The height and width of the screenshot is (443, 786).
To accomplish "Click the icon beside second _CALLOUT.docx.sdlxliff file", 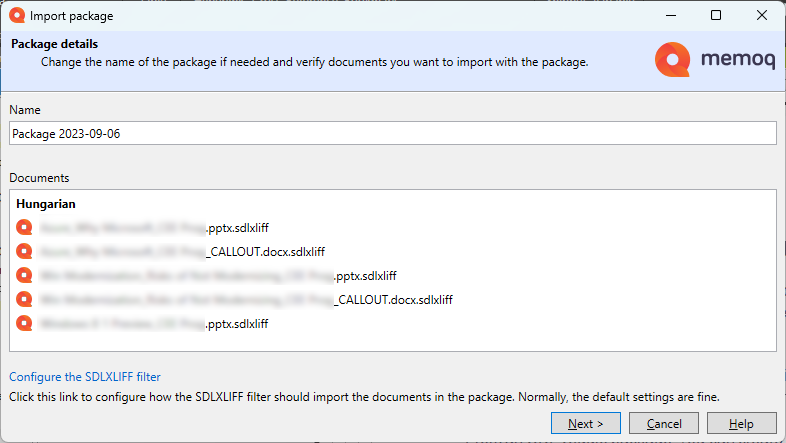I will tap(24, 300).
